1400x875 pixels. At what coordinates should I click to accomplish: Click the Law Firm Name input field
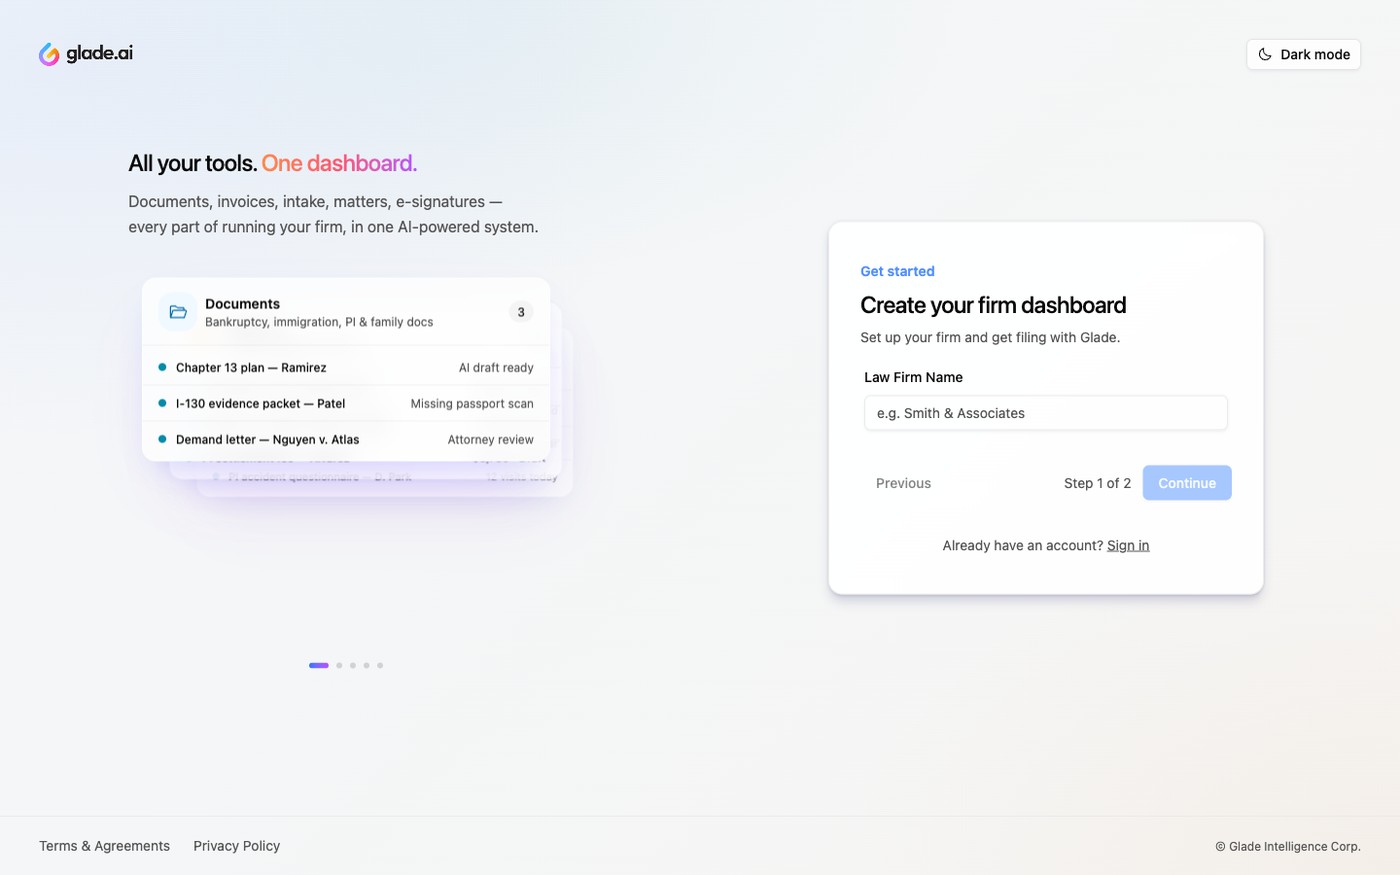pyautogui.click(x=1045, y=413)
